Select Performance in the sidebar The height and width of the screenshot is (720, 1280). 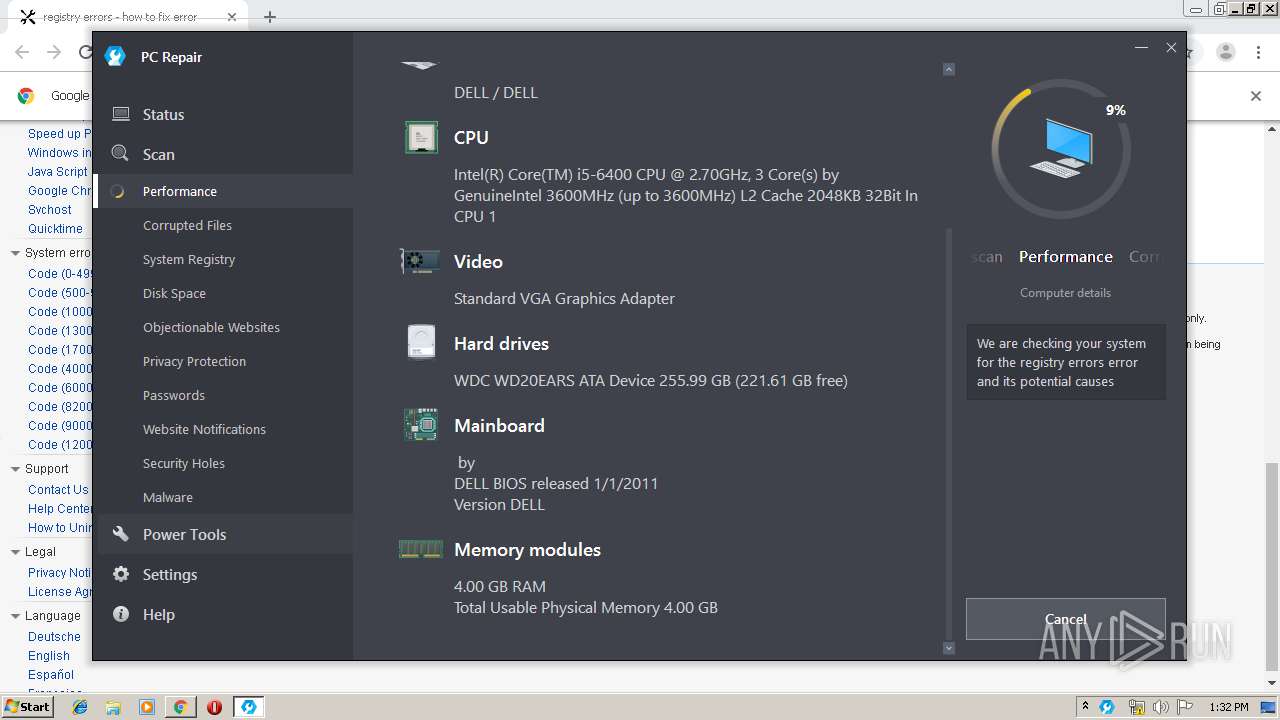(x=223, y=191)
